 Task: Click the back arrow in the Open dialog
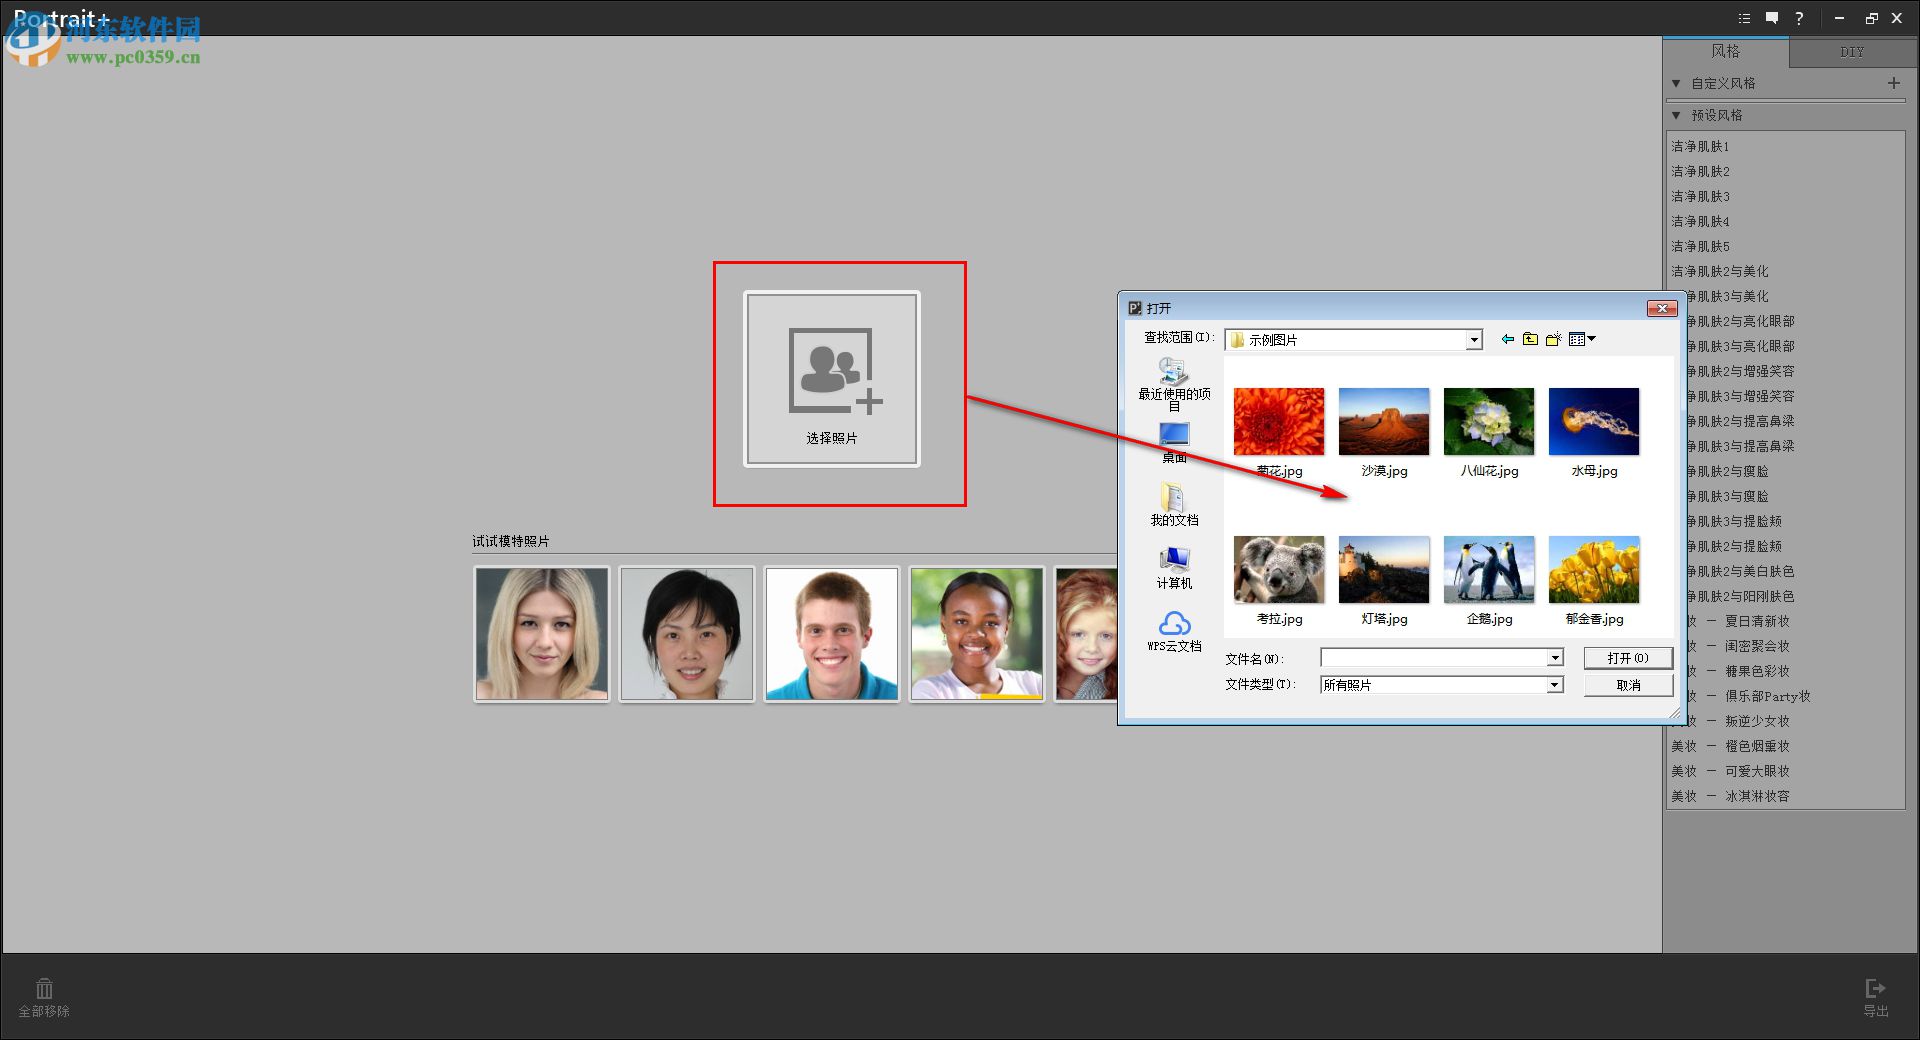tap(1509, 339)
